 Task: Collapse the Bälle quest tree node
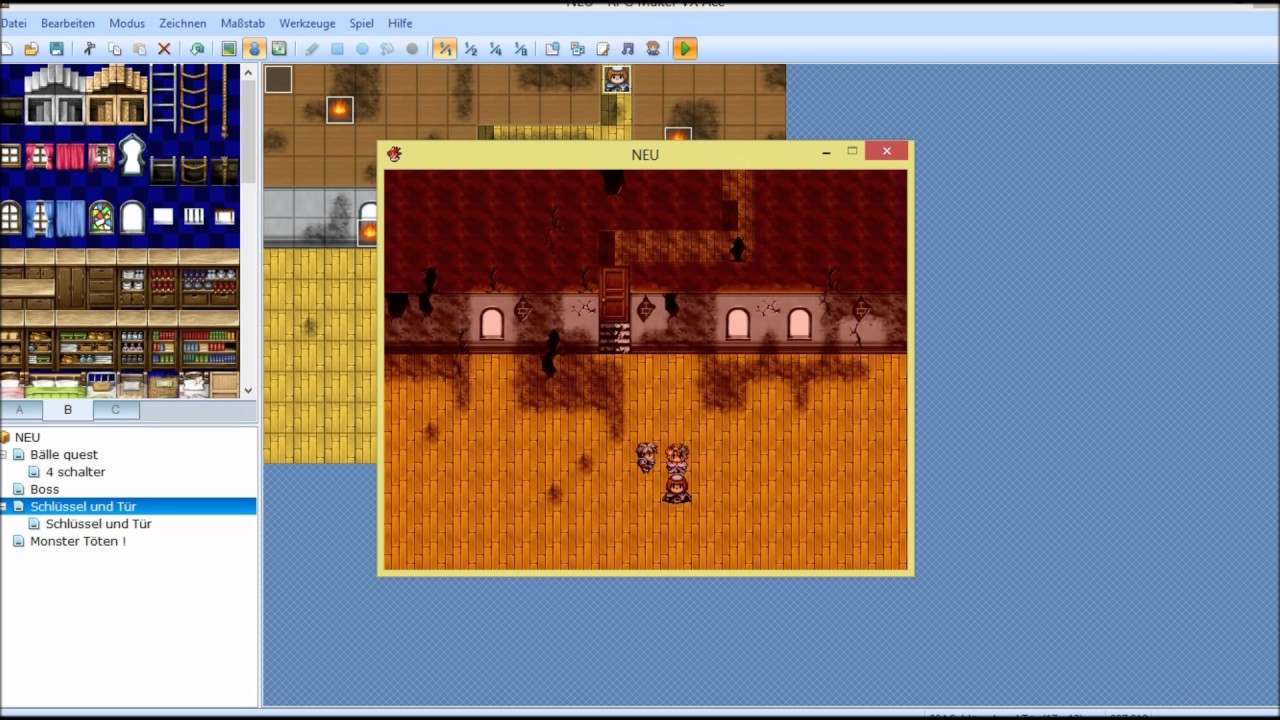(x=3, y=455)
